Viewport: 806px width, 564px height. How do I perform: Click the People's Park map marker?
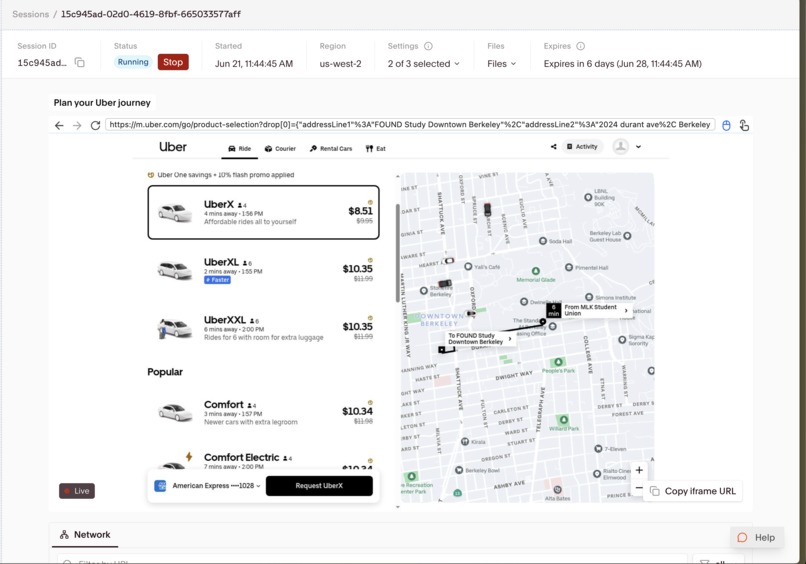(558, 362)
